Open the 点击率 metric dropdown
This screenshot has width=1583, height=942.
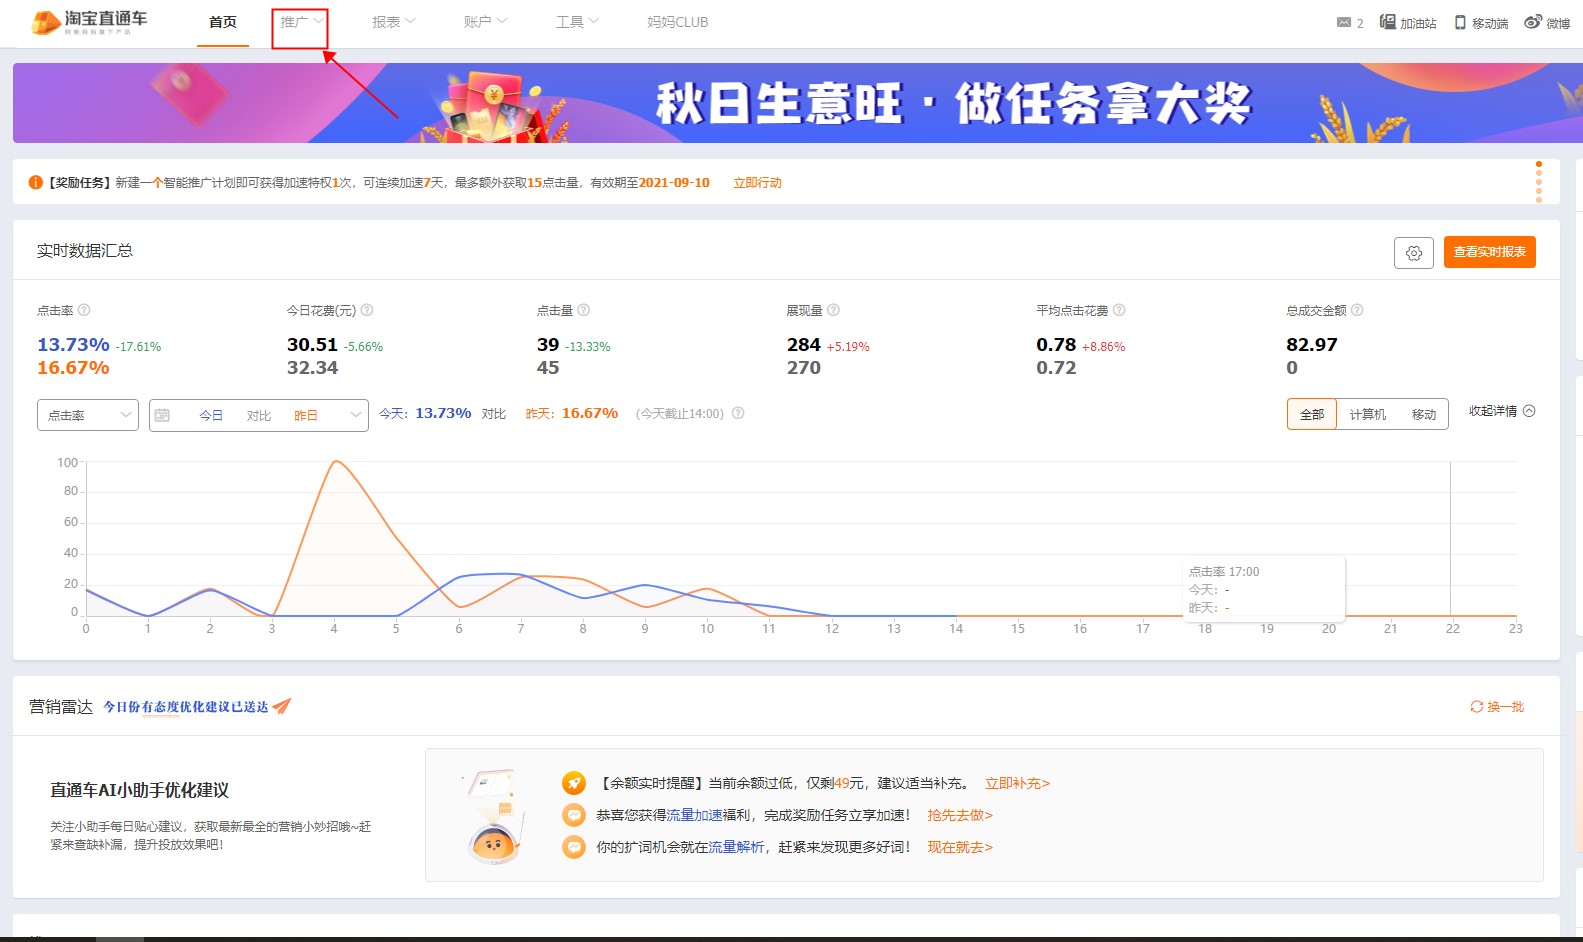88,415
